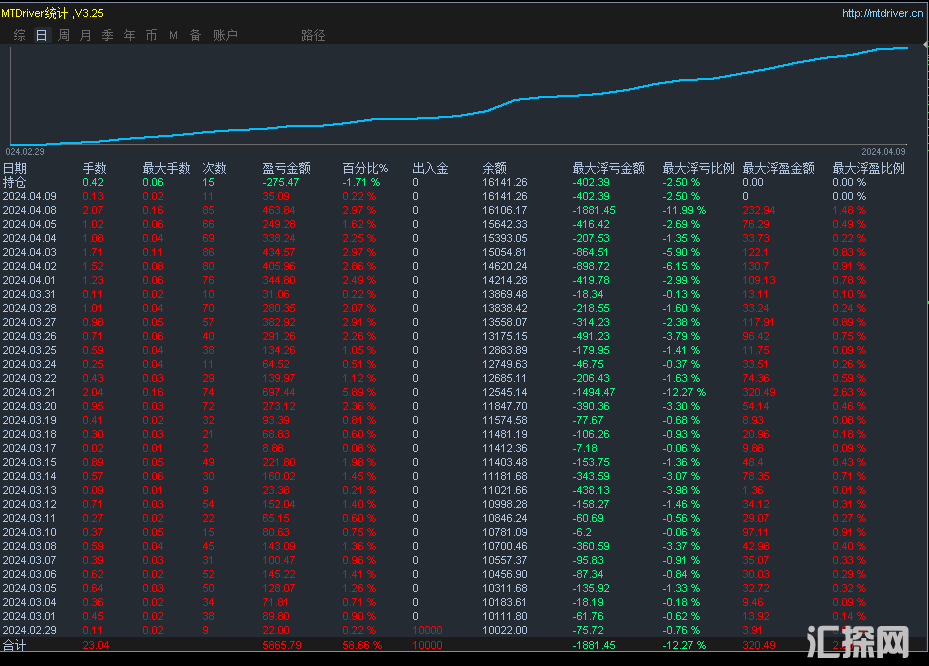Switch to the 账户 account tab
The width and height of the screenshot is (929, 666).
[x=225, y=35]
